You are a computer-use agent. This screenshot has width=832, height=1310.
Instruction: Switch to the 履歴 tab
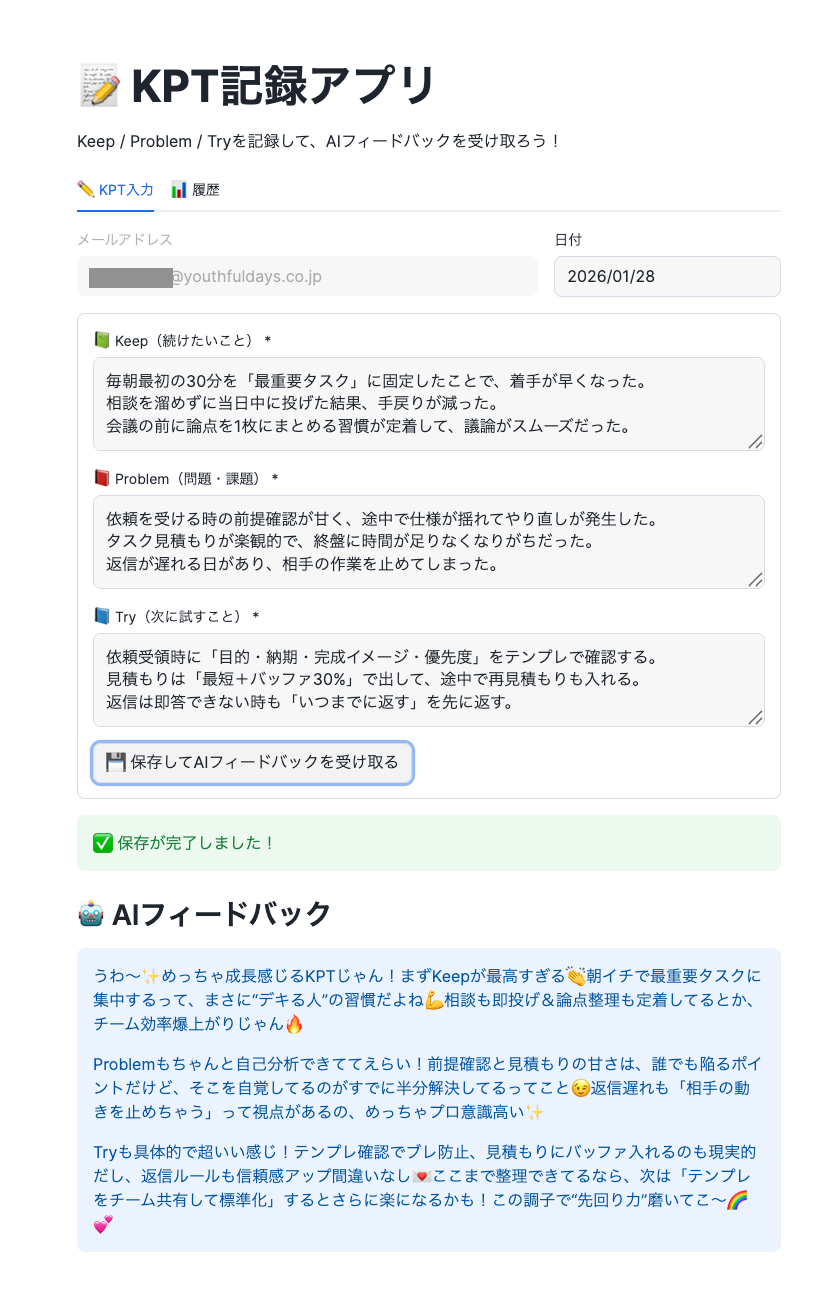pyautogui.click(x=195, y=190)
